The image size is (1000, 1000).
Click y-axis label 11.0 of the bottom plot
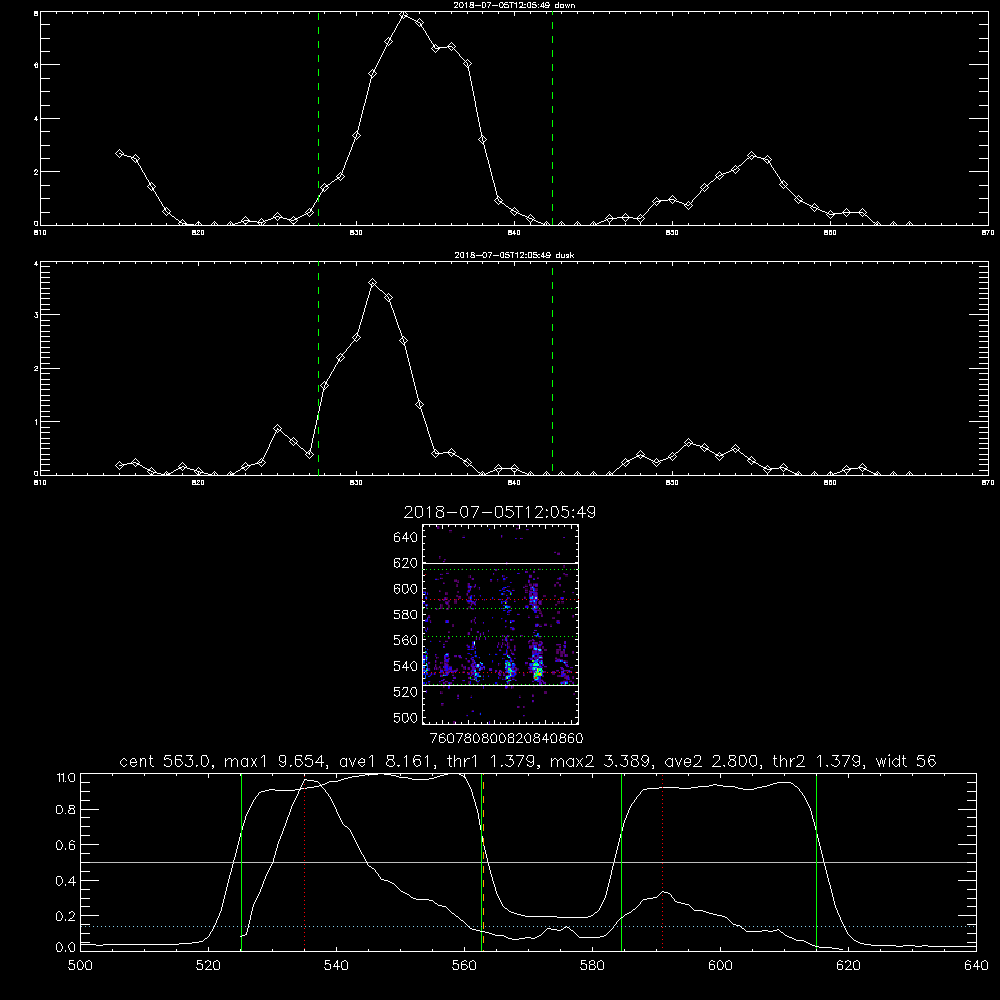click(66, 778)
